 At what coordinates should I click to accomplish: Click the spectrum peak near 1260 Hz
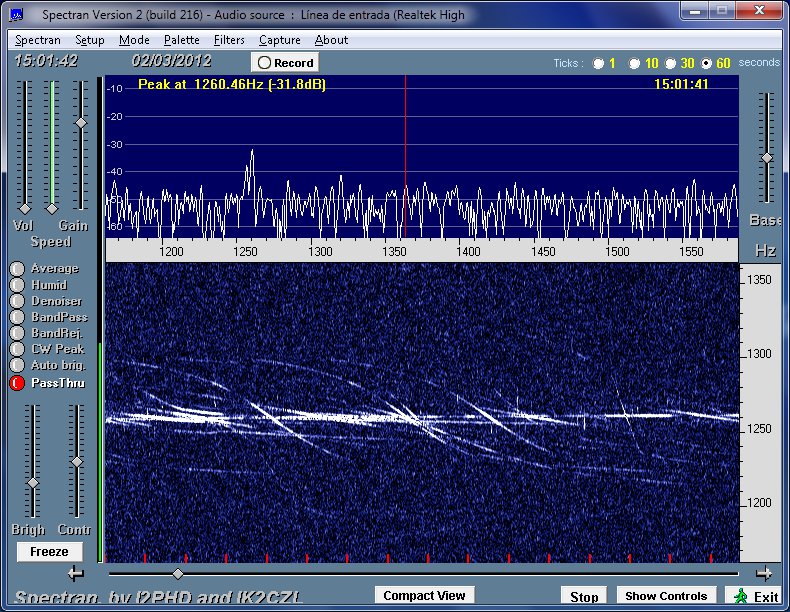[x=252, y=151]
